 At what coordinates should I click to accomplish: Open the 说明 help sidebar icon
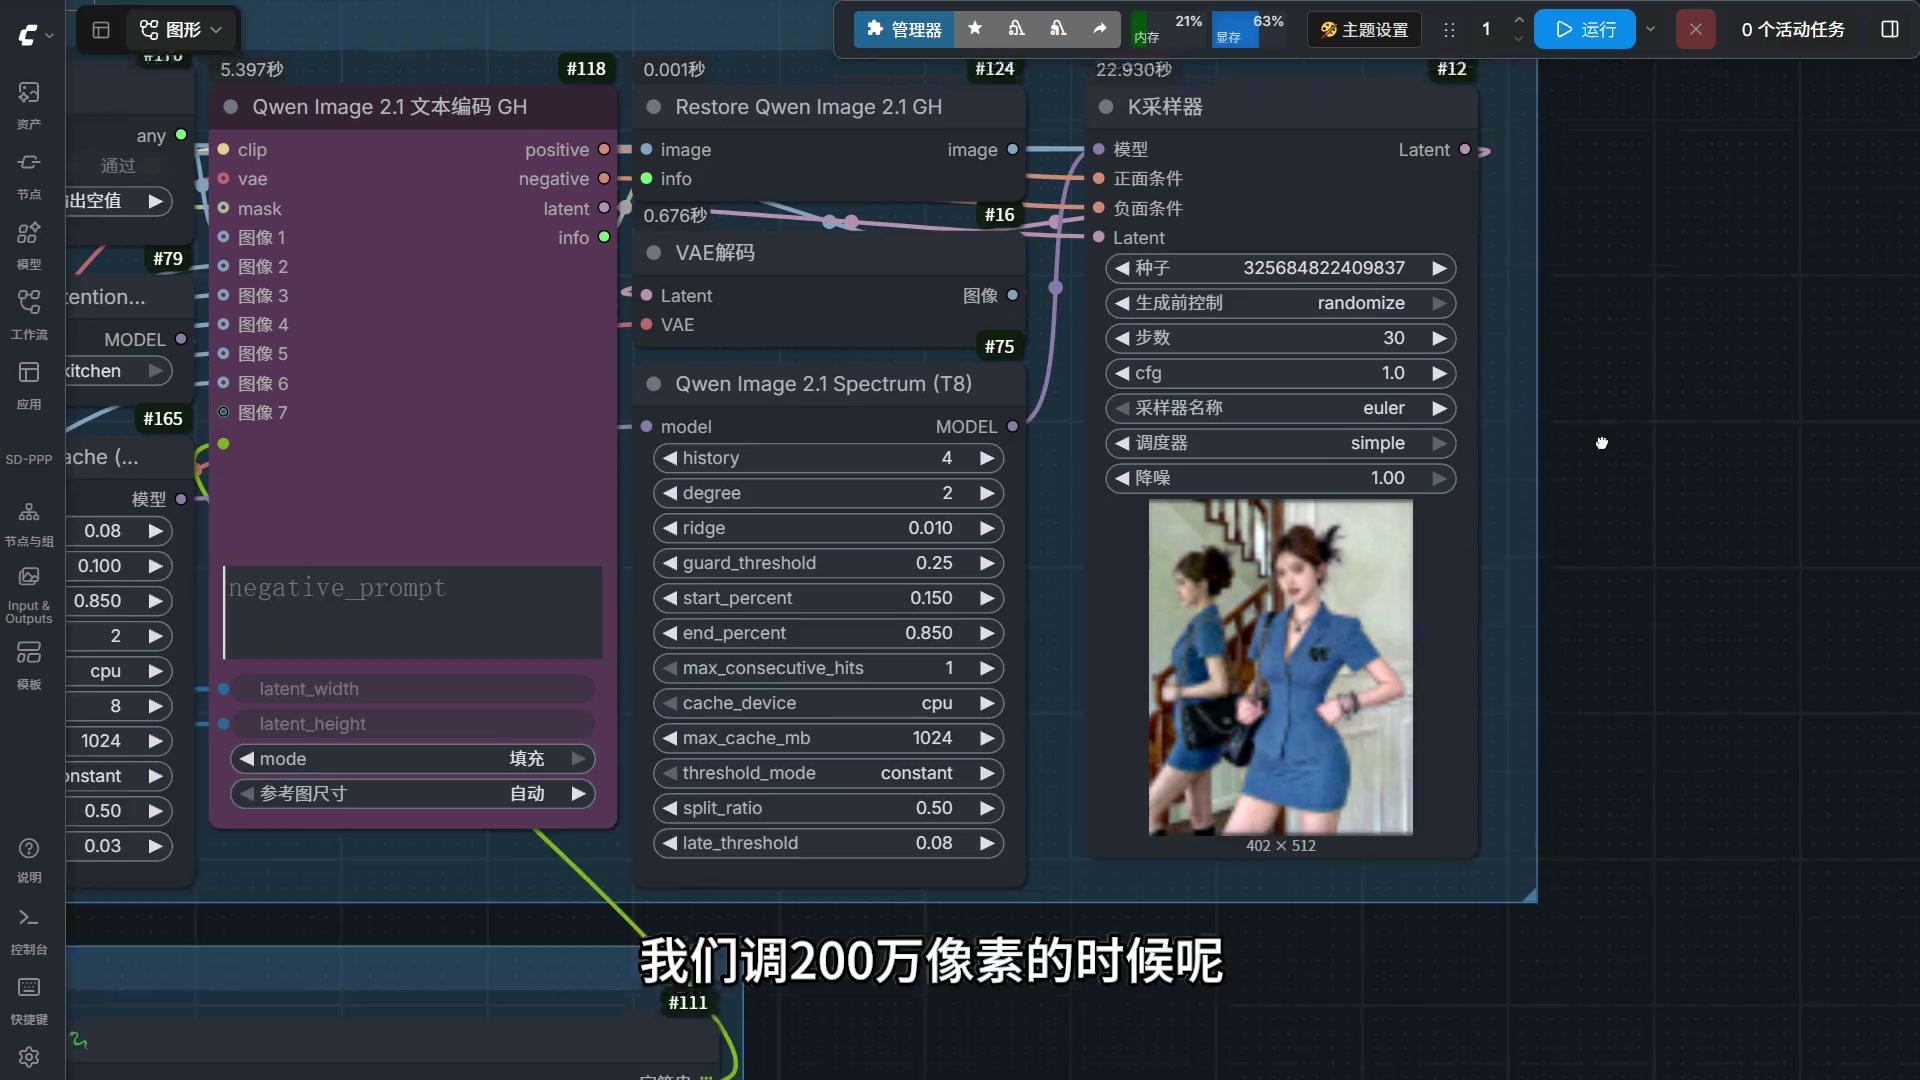pyautogui.click(x=29, y=860)
